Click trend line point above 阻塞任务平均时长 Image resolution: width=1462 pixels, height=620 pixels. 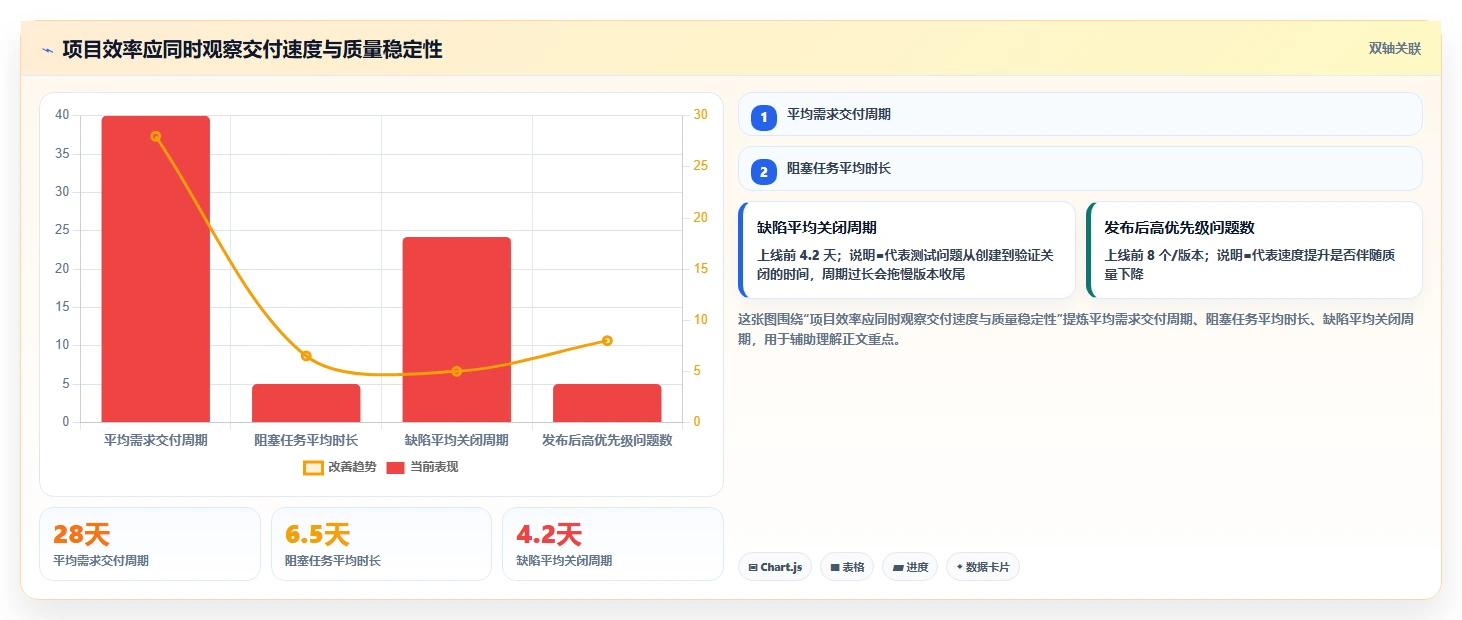(306, 356)
